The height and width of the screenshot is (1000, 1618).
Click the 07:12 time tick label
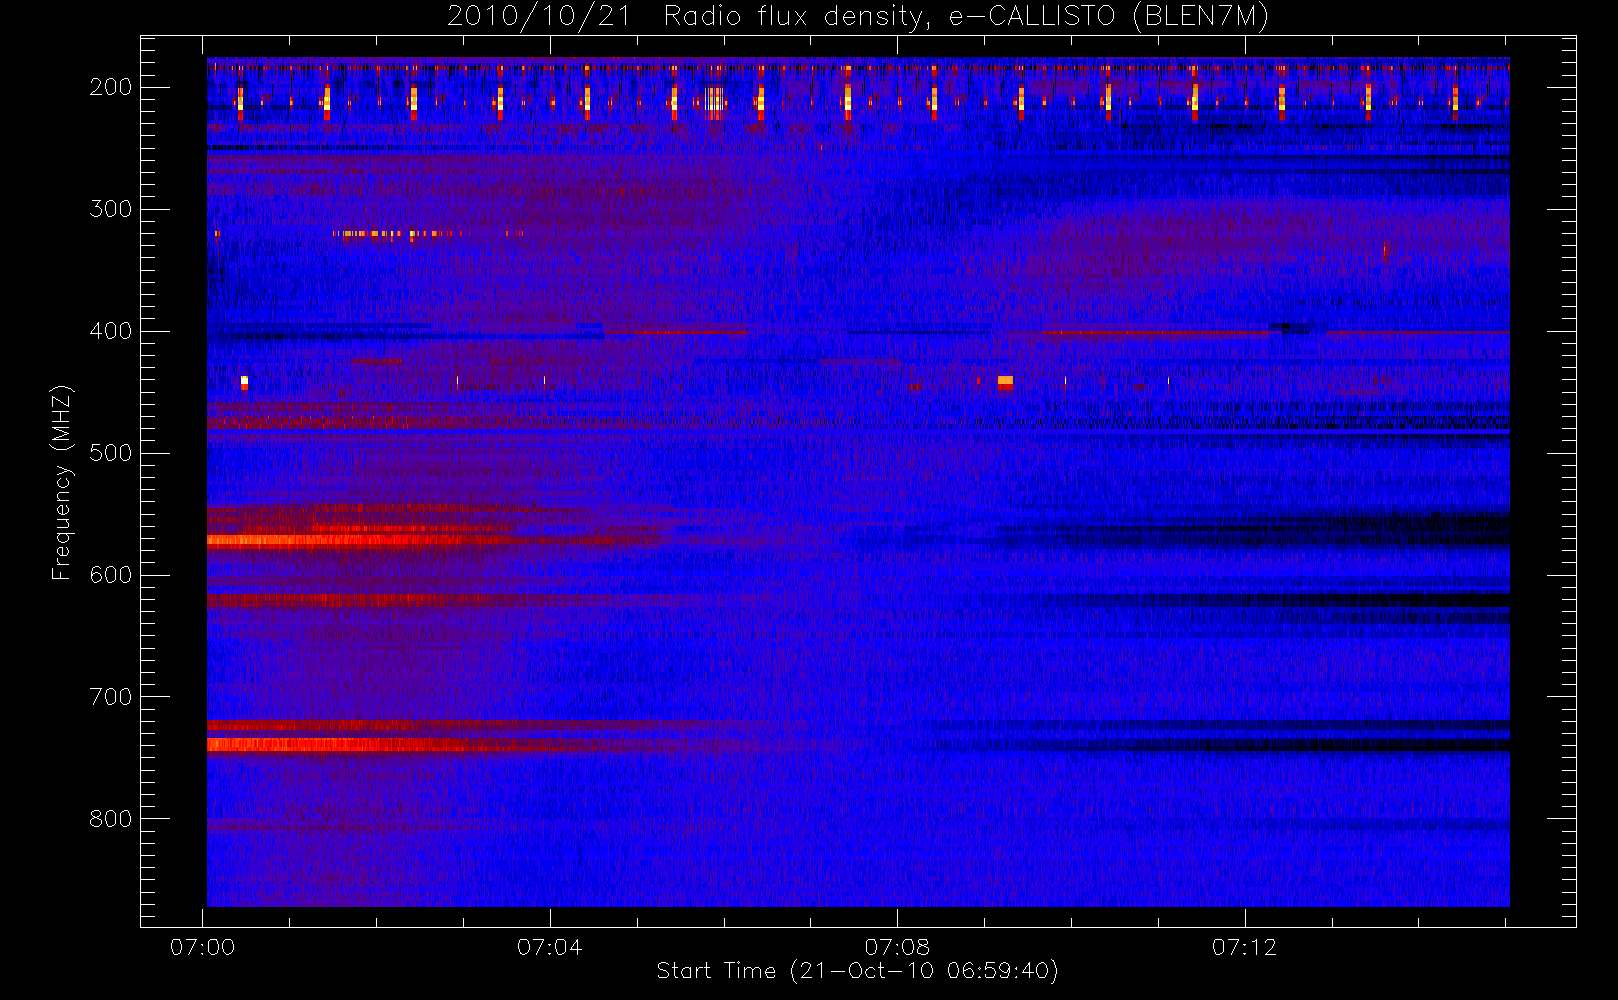pos(1244,947)
